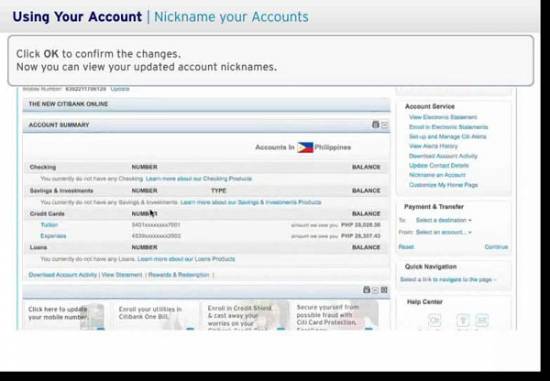
Task: Click THE NEW CITIBANK ONLINE header
Action: pos(68,104)
